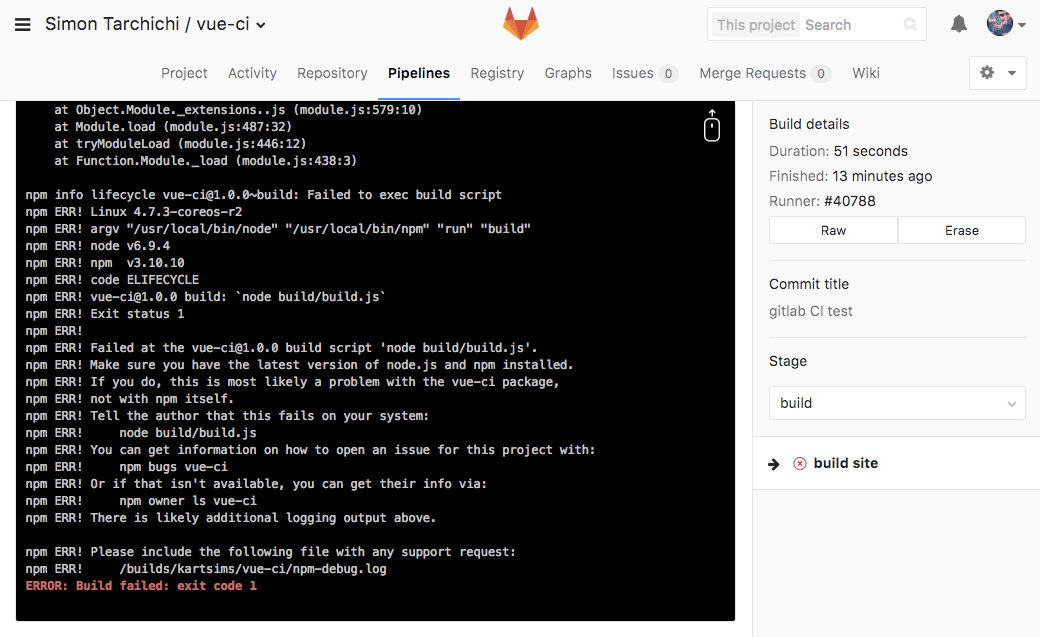Switch to the Pipelines tab
This screenshot has height=637, width=1040.
point(418,73)
